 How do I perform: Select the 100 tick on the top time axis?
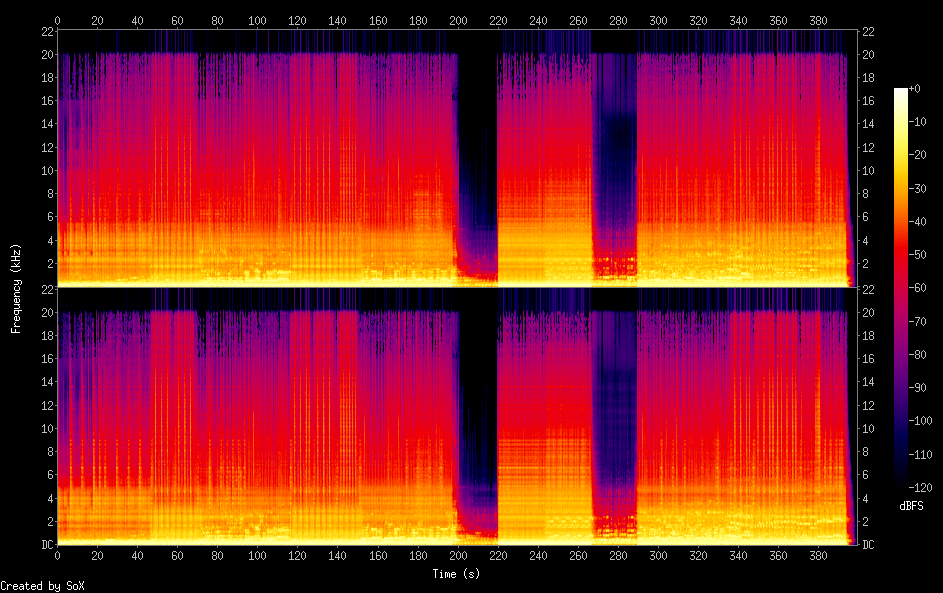click(x=258, y=19)
